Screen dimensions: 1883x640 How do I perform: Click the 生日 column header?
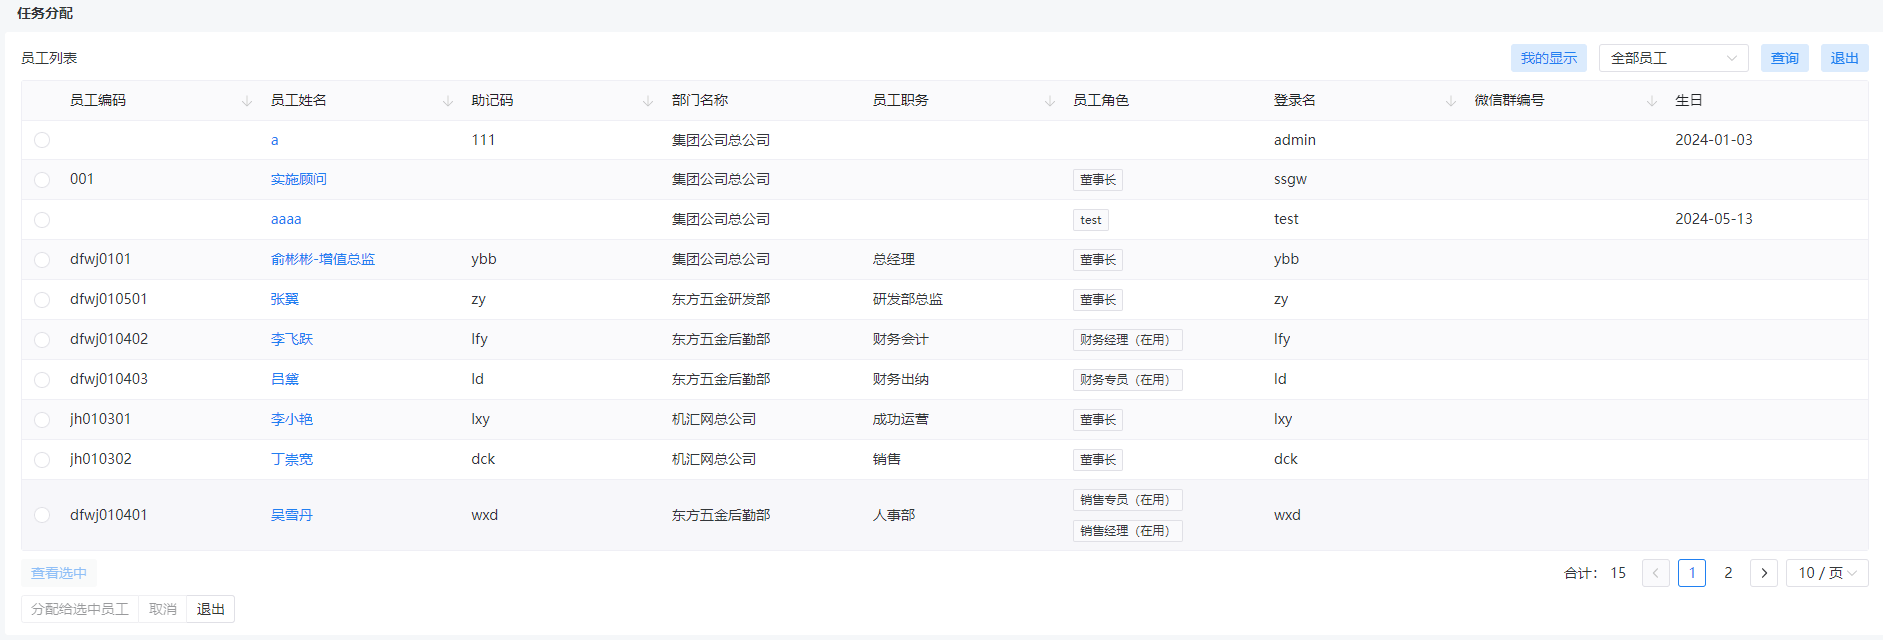click(x=1689, y=100)
